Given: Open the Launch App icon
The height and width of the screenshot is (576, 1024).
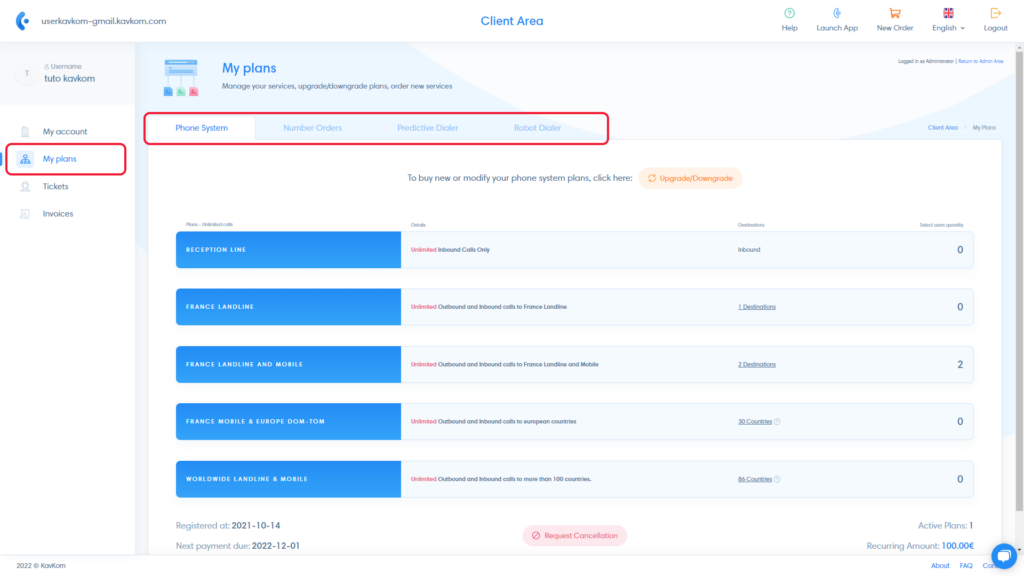Looking at the screenshot, I should 837,13.
